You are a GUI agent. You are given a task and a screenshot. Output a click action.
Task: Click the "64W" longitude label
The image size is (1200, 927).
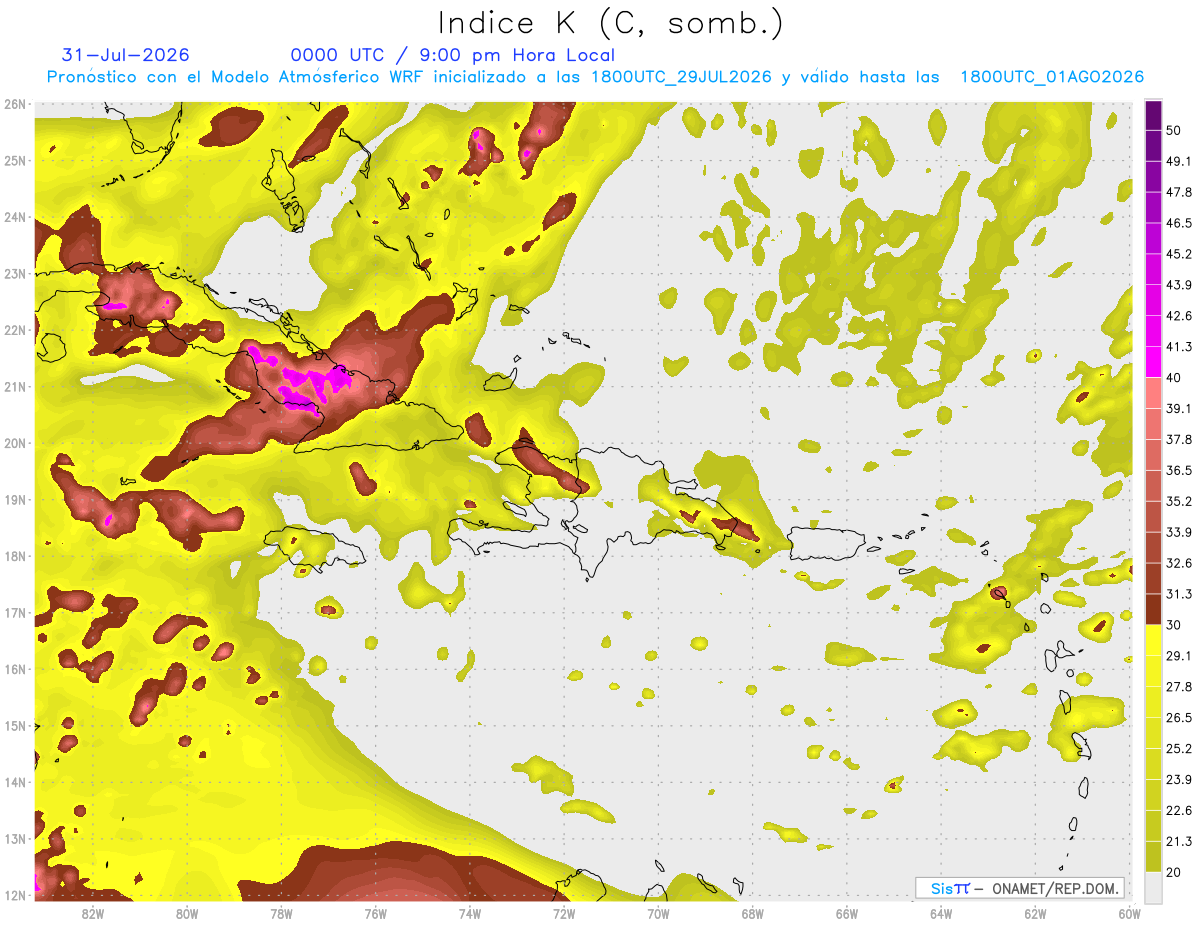tap(941, 913)
